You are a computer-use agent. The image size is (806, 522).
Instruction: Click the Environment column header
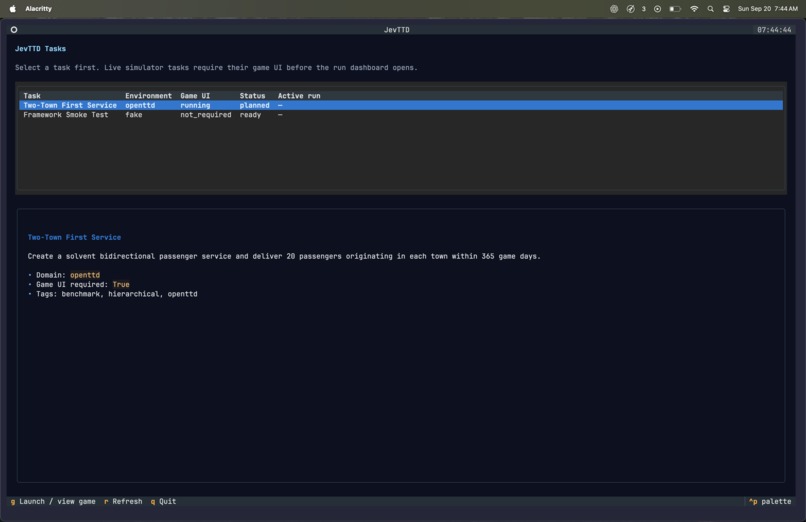coord(149,96)
